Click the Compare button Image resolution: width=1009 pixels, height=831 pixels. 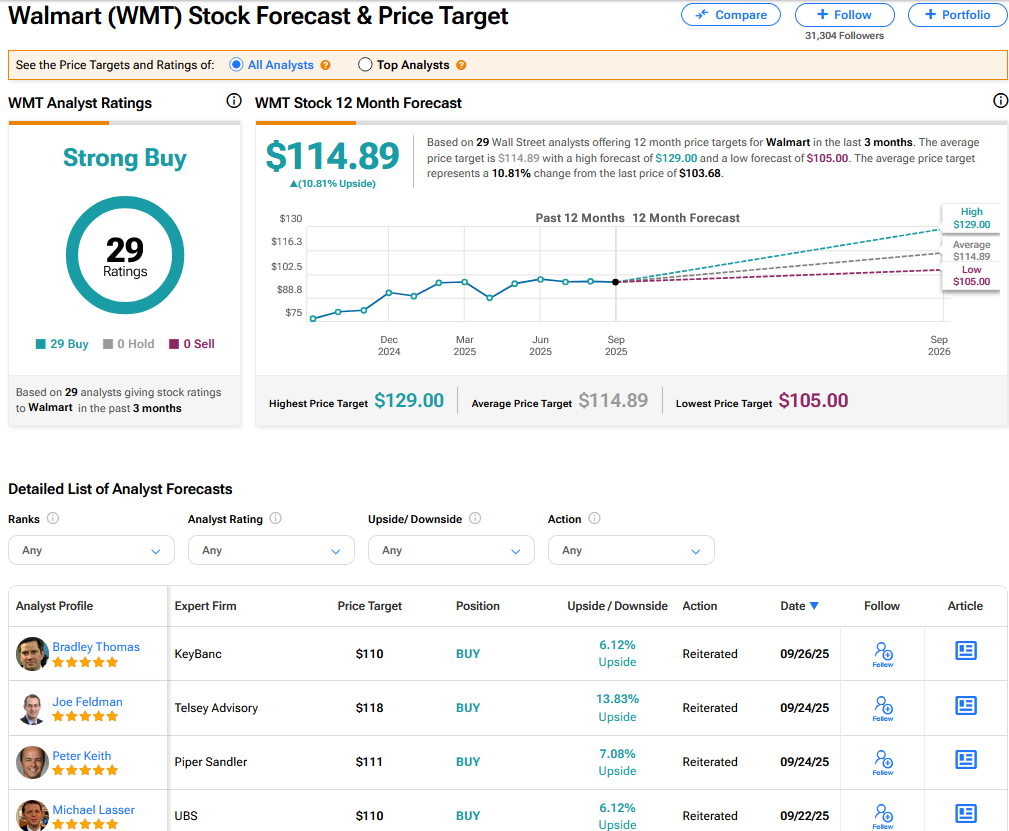731,15
